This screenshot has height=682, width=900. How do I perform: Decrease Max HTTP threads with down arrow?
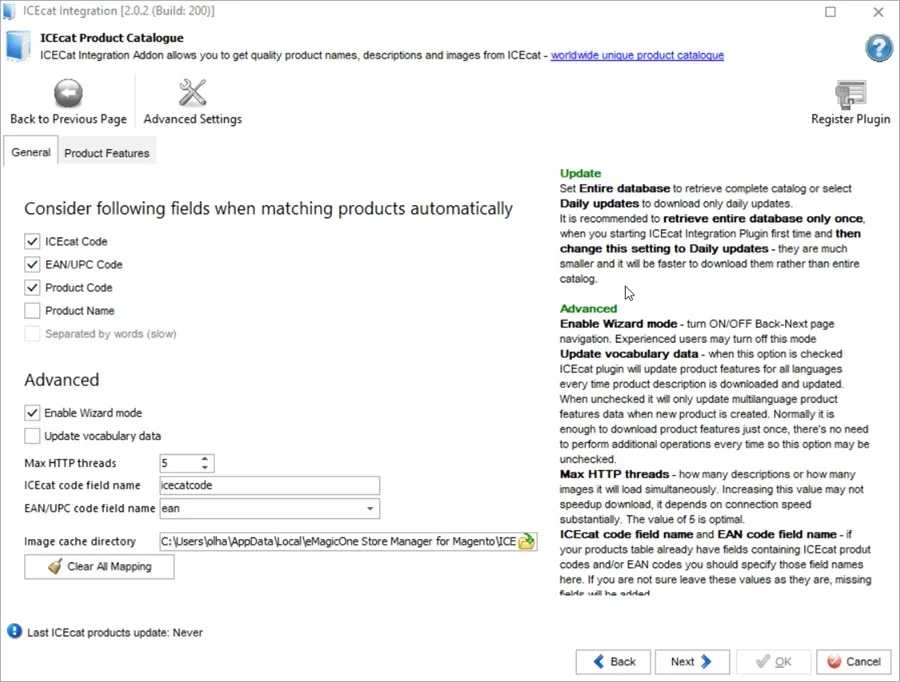click(205, 467)
